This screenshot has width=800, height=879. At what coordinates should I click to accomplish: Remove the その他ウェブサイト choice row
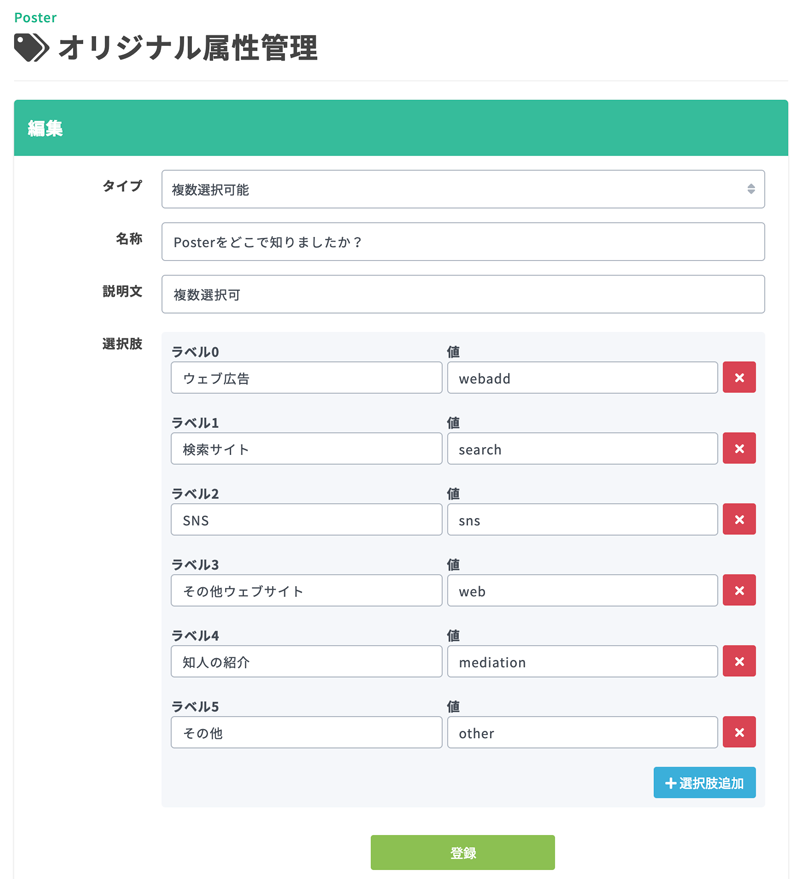point(739,590)
